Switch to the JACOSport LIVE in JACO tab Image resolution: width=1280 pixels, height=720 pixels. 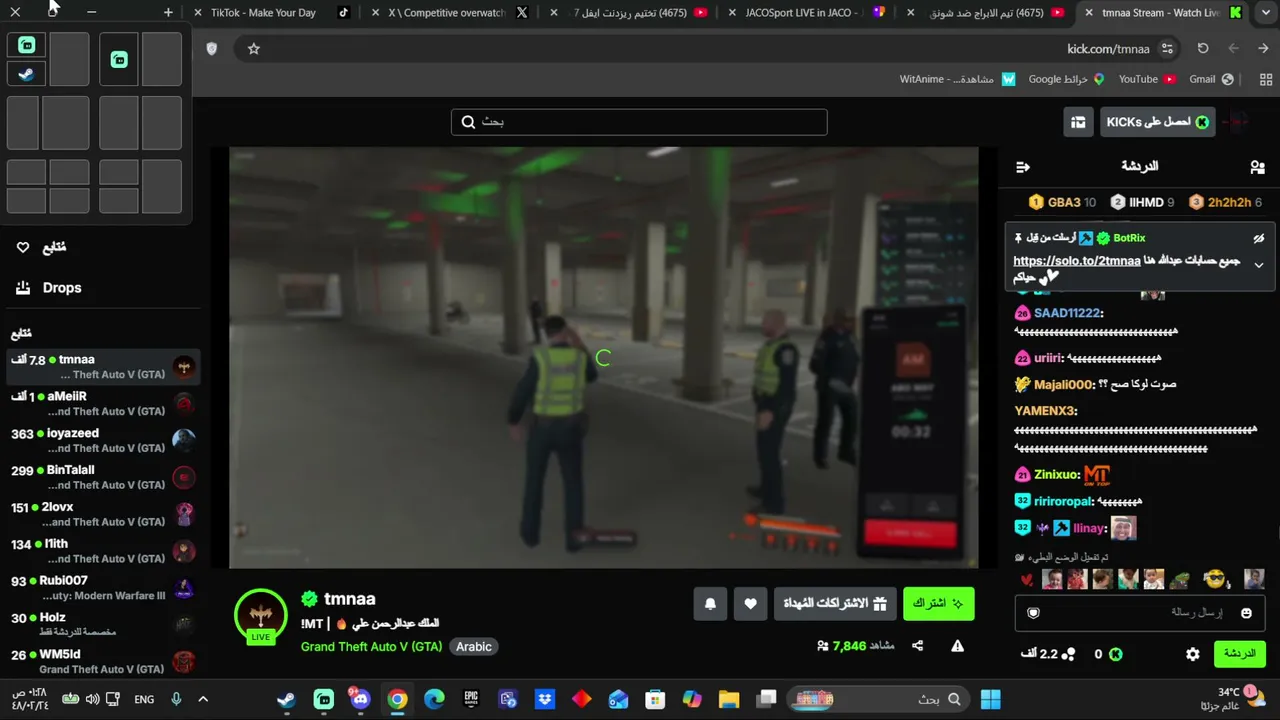pyautogui.click(x=810, y=13)
